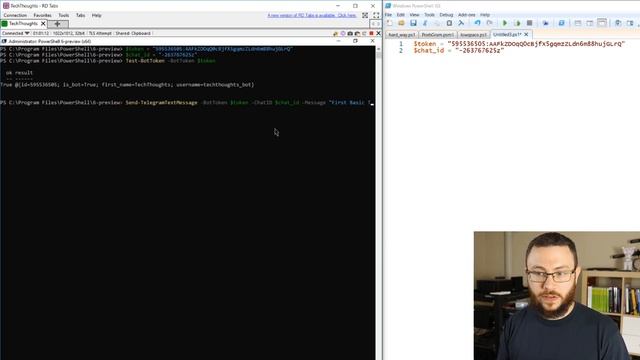Show script pane maximized layout icon
Image resolution: width=640 pixels, height=360 pixels.
[x=602, y=23]
